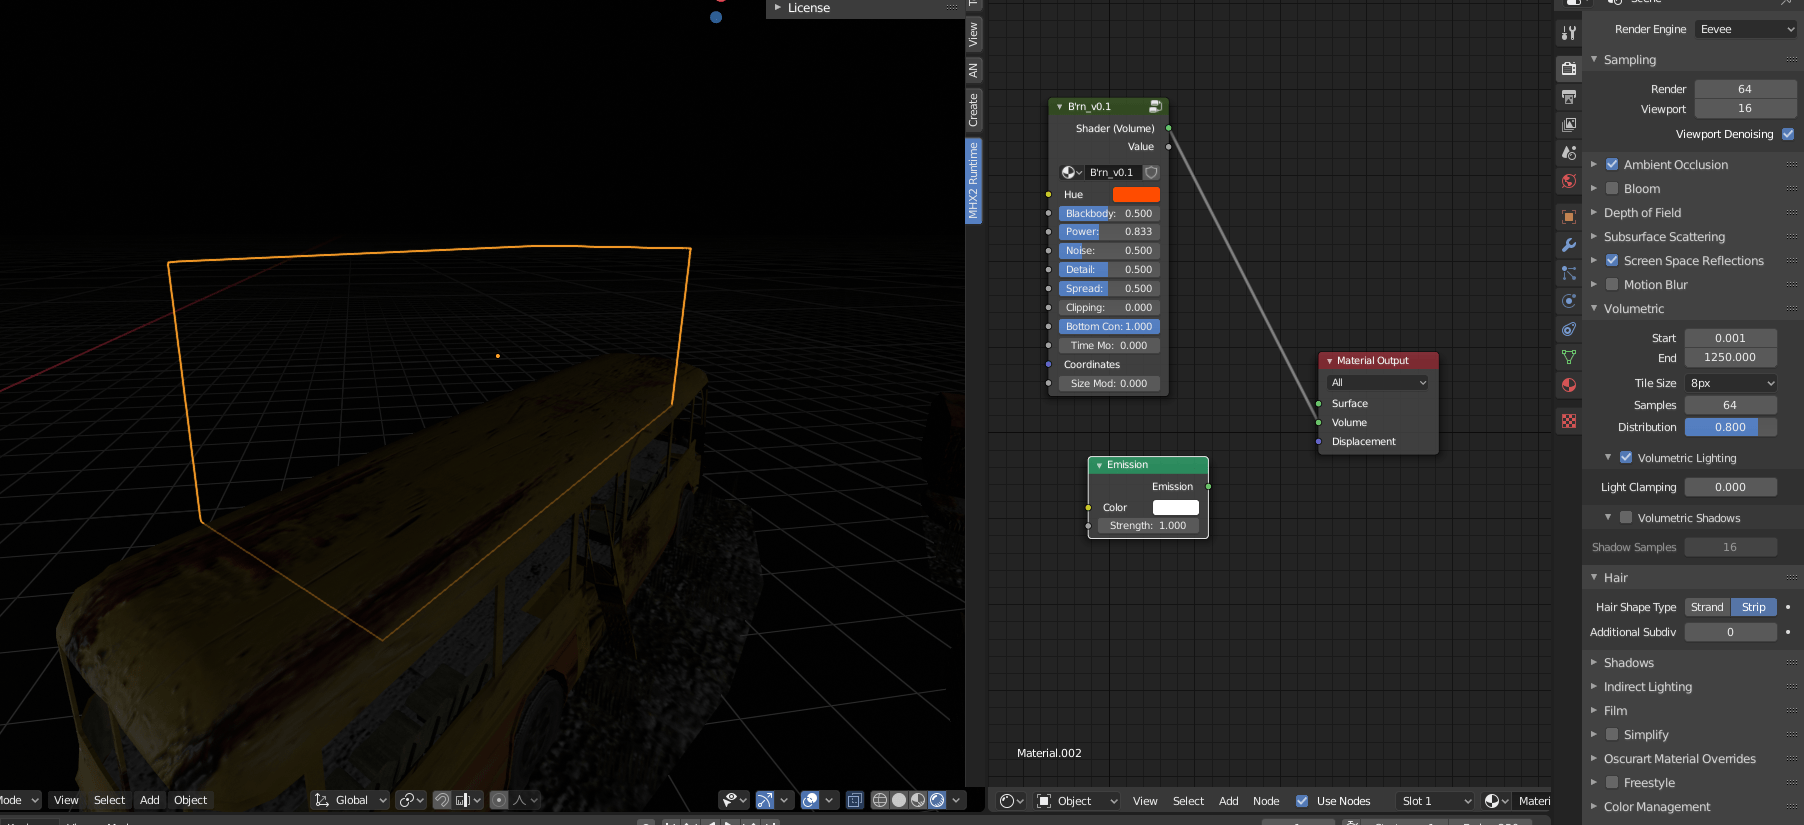Toggle viewport overlays icon

point(810,800)
